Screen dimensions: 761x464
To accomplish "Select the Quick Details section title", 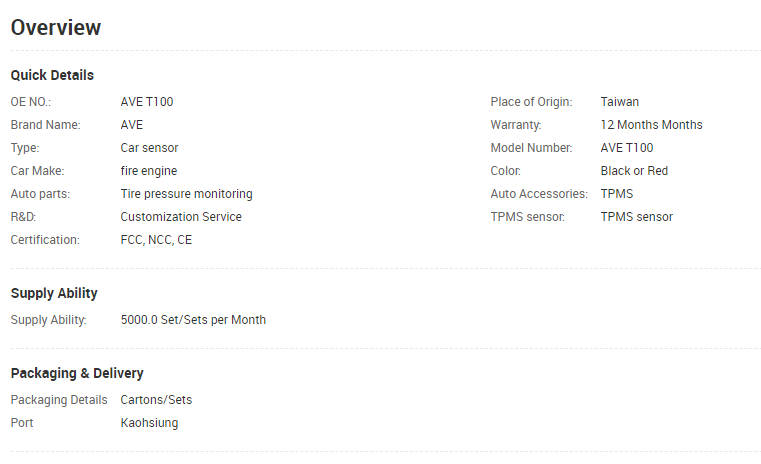I will click(x=52, y=75).
